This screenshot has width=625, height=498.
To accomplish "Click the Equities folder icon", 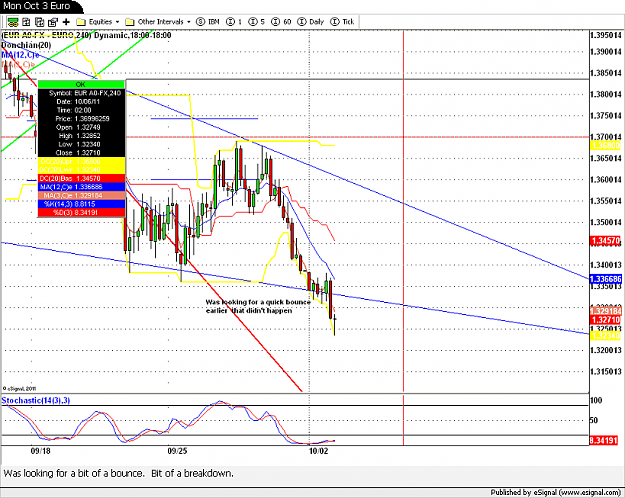I will (x=81, y=22).
